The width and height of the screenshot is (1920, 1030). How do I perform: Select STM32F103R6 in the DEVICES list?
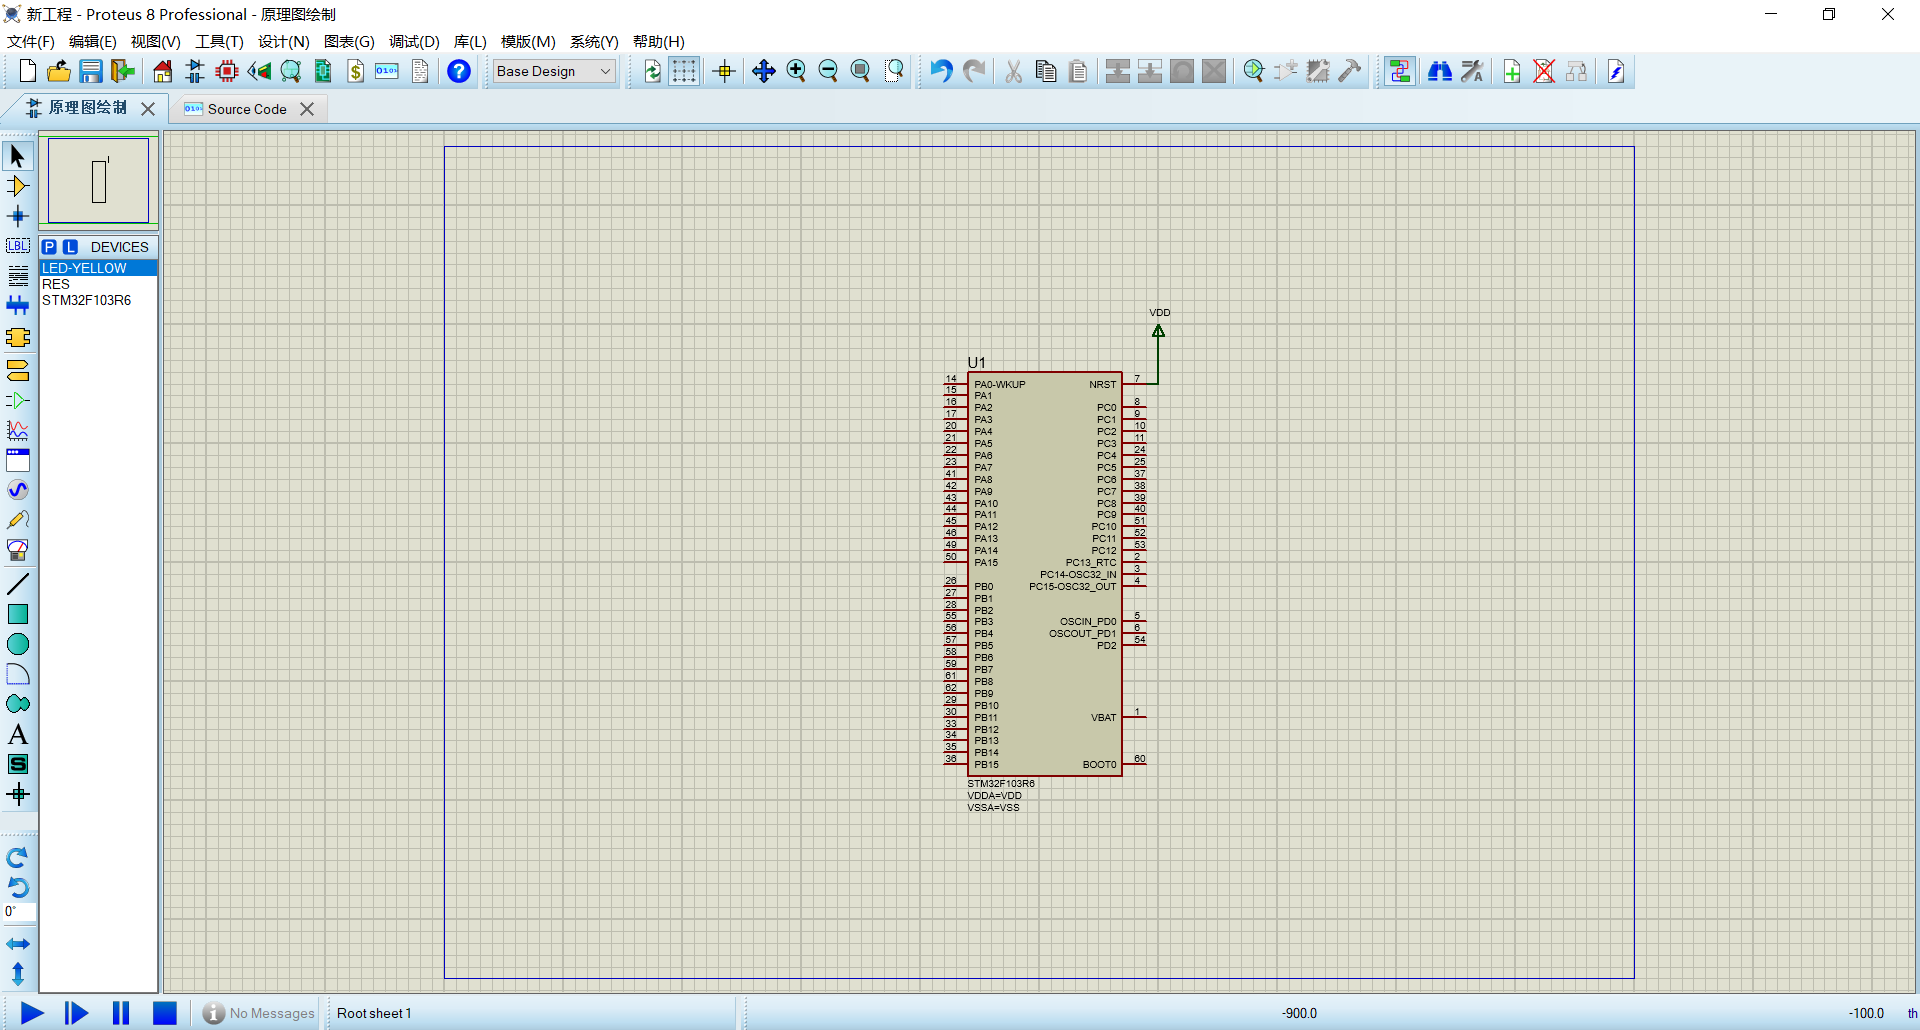pos(86,300)
